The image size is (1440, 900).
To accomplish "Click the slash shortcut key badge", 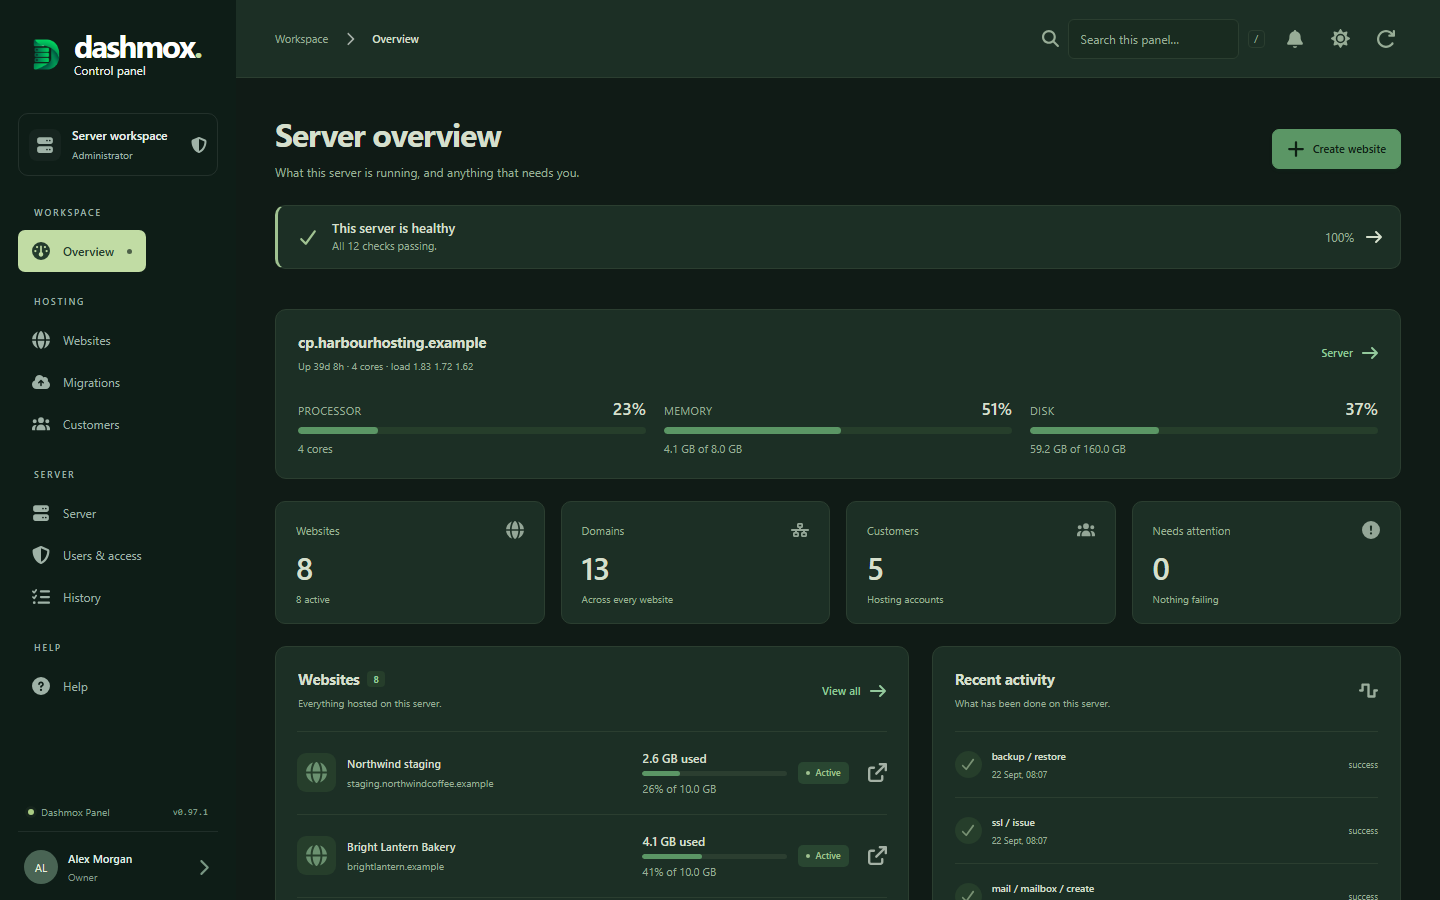I will [1256, 39].
